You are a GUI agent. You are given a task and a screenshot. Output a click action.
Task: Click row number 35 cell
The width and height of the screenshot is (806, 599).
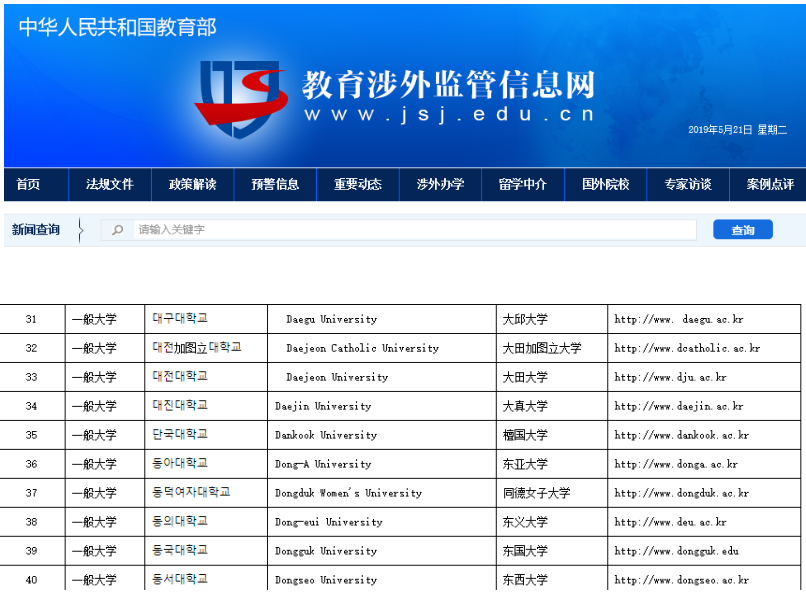point(31,435)
